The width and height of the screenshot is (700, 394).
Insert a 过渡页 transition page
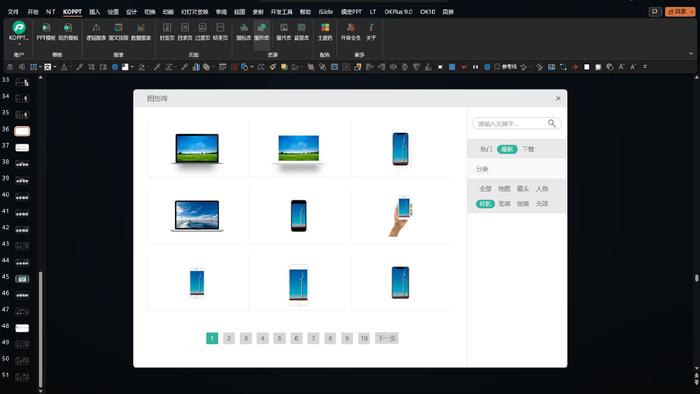203,32
